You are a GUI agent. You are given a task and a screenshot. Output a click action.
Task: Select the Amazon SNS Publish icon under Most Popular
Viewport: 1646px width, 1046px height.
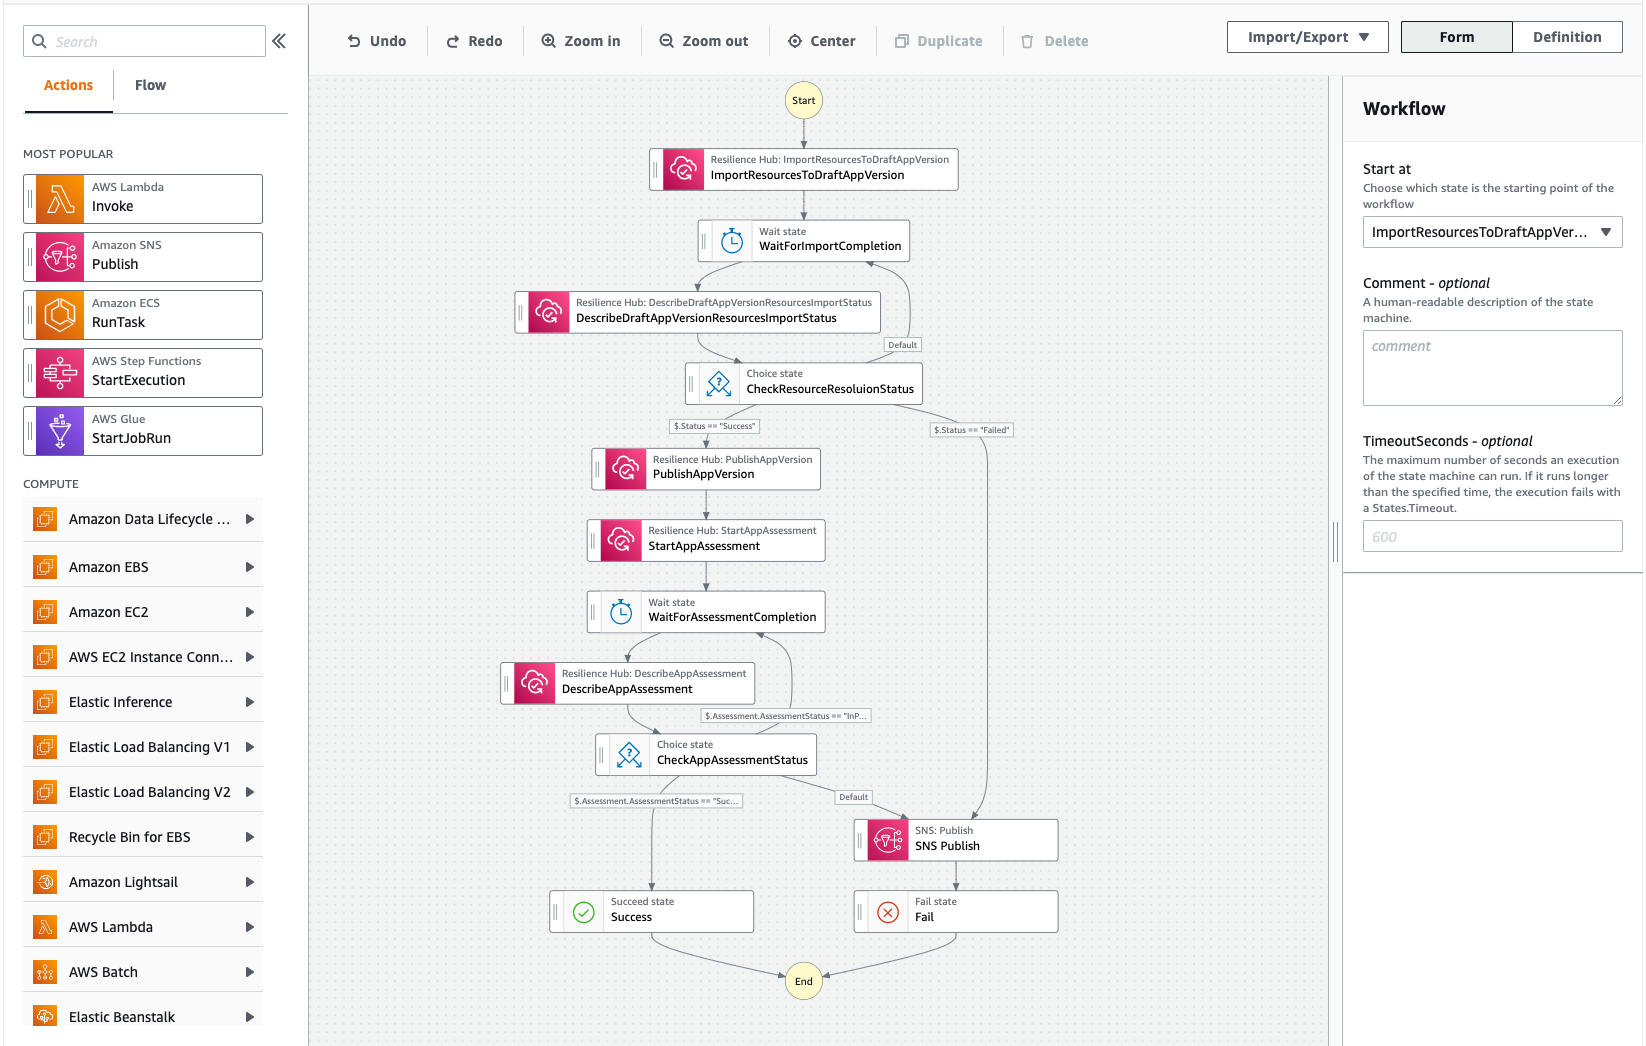pos(60,256)
